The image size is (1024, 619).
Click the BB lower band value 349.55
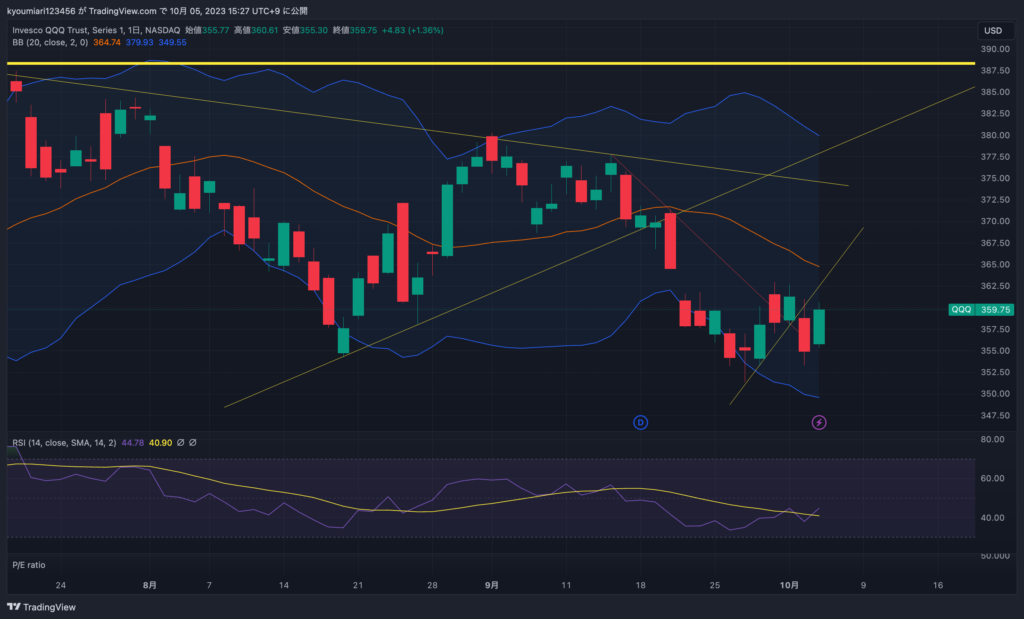pos(172,42)
